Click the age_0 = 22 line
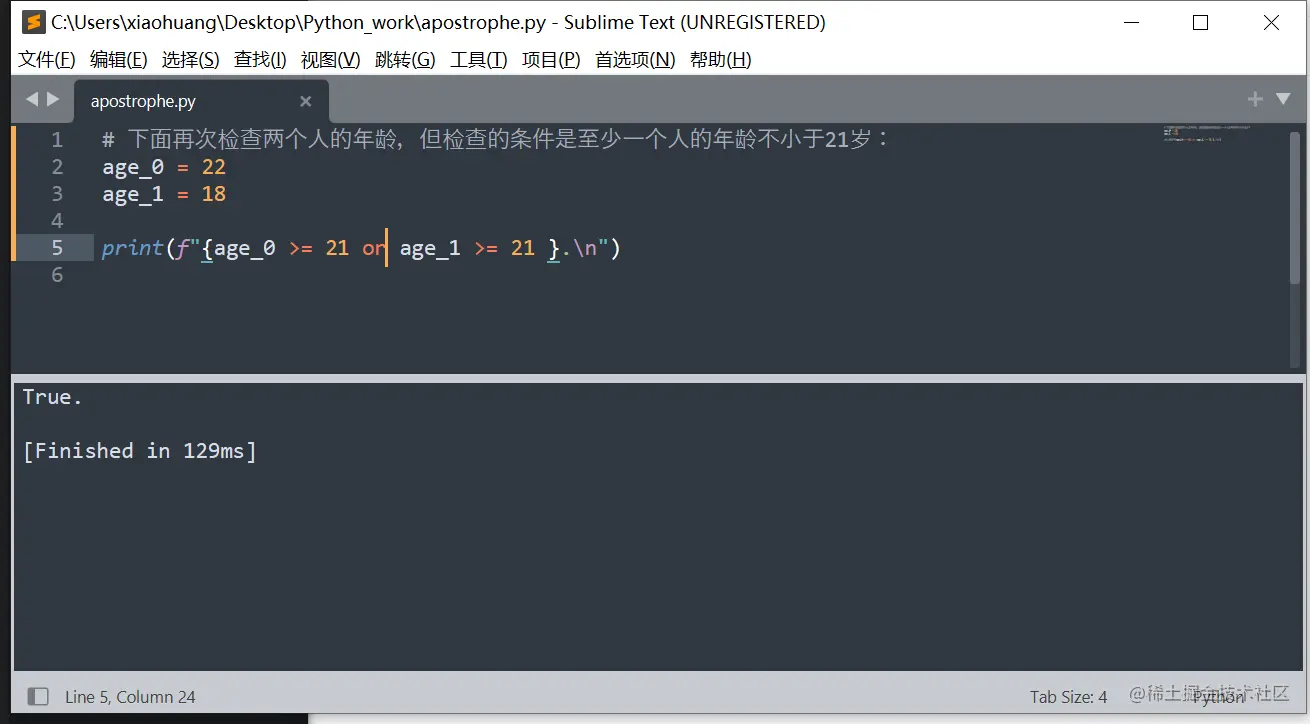 click(164, 167)
